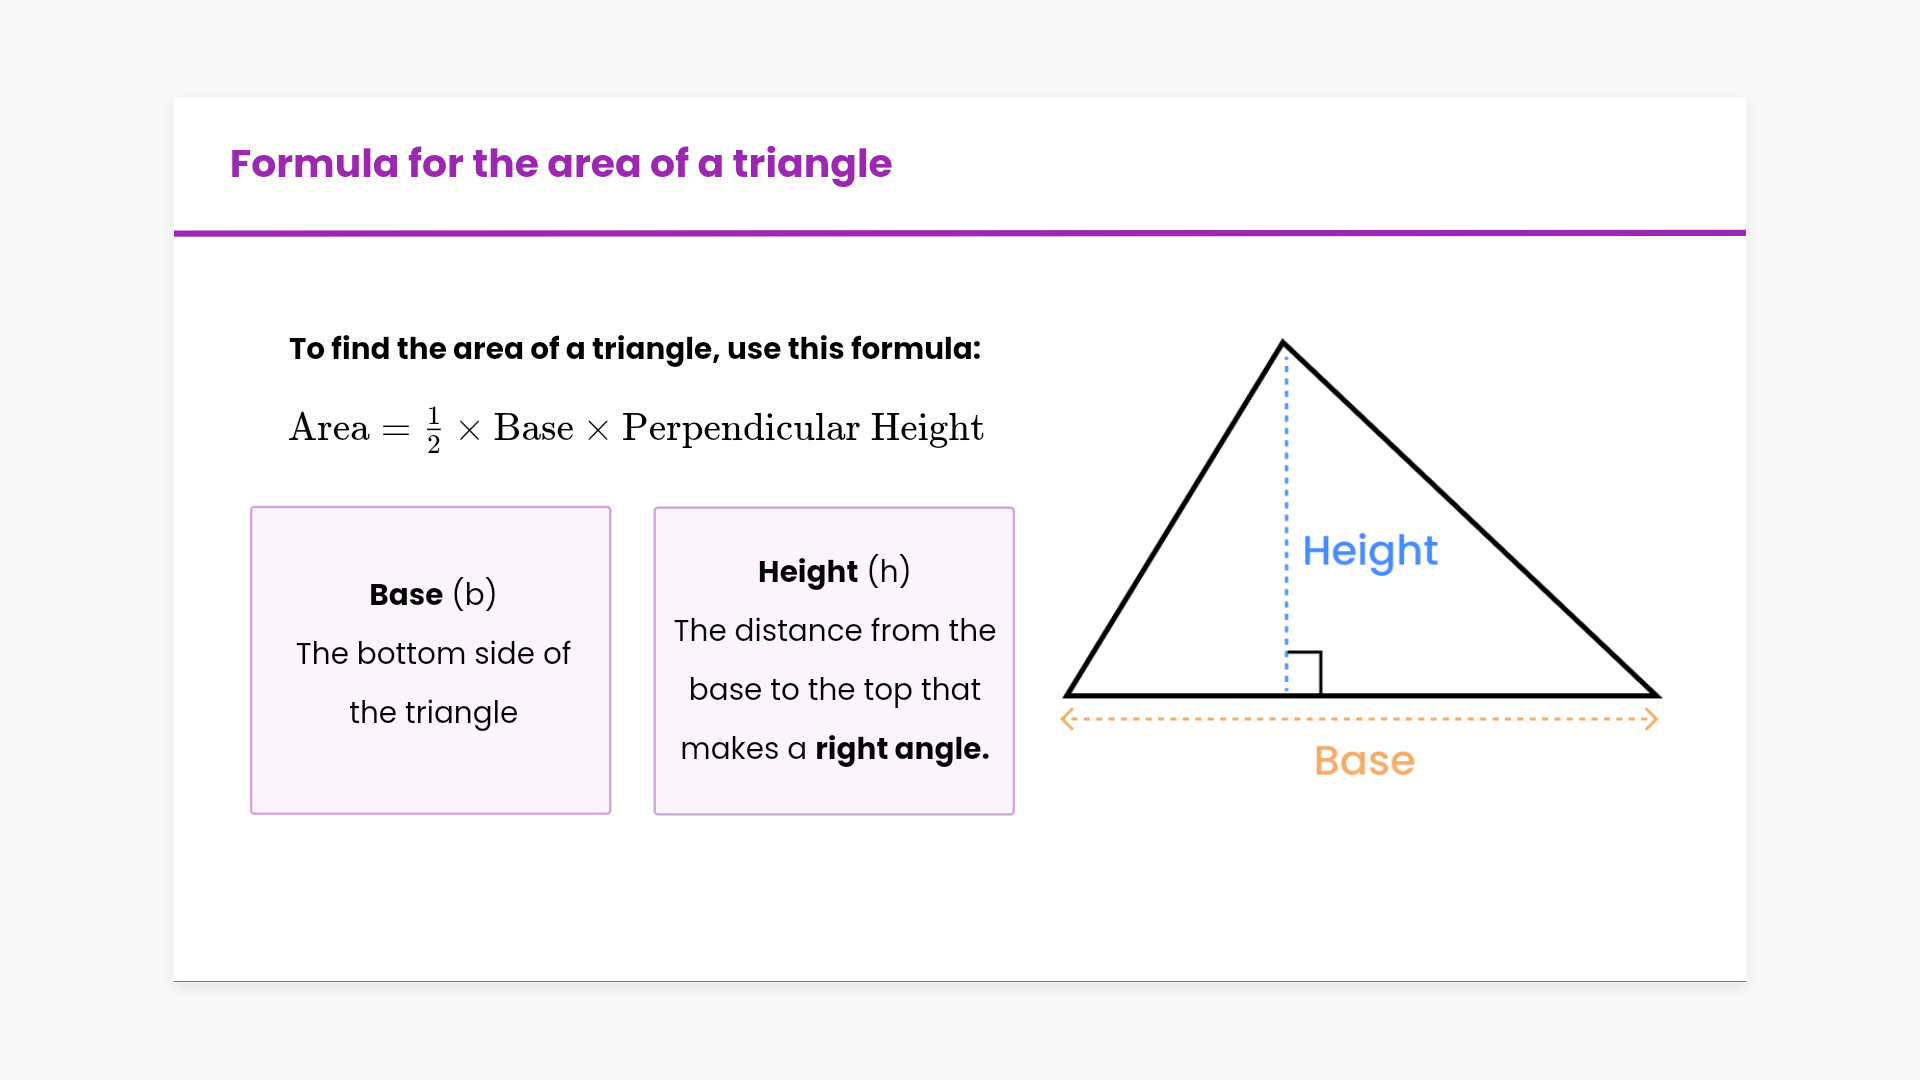Click the equals sign in the formula
Image resolution: width=1920 pixels, height=1080 pixels.
coord(396,430)
